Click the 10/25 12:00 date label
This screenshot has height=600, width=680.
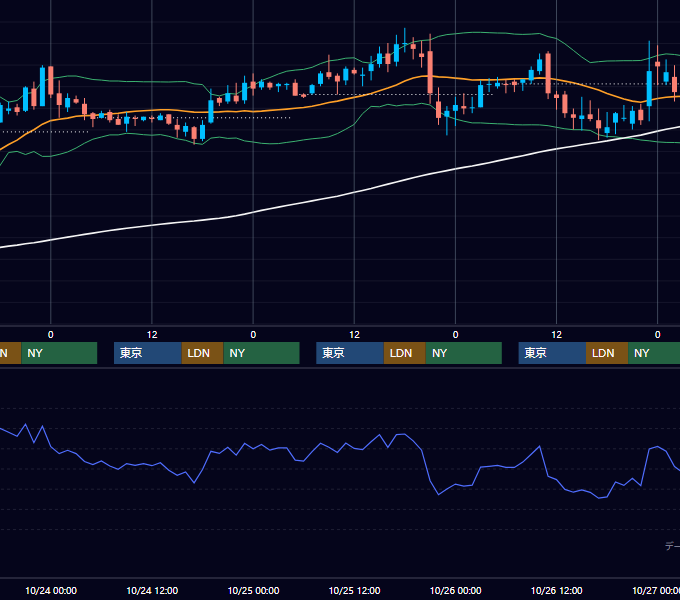[x=354, y=590]
